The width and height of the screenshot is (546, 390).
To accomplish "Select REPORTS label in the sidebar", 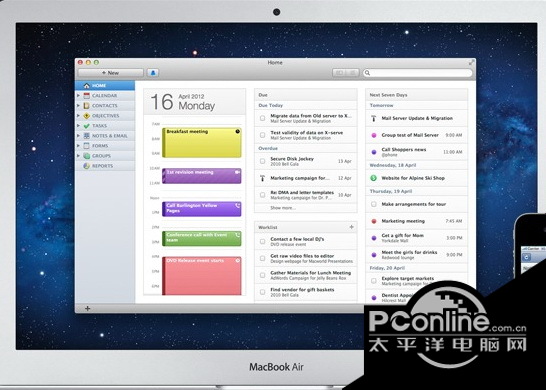I will 102,166.
